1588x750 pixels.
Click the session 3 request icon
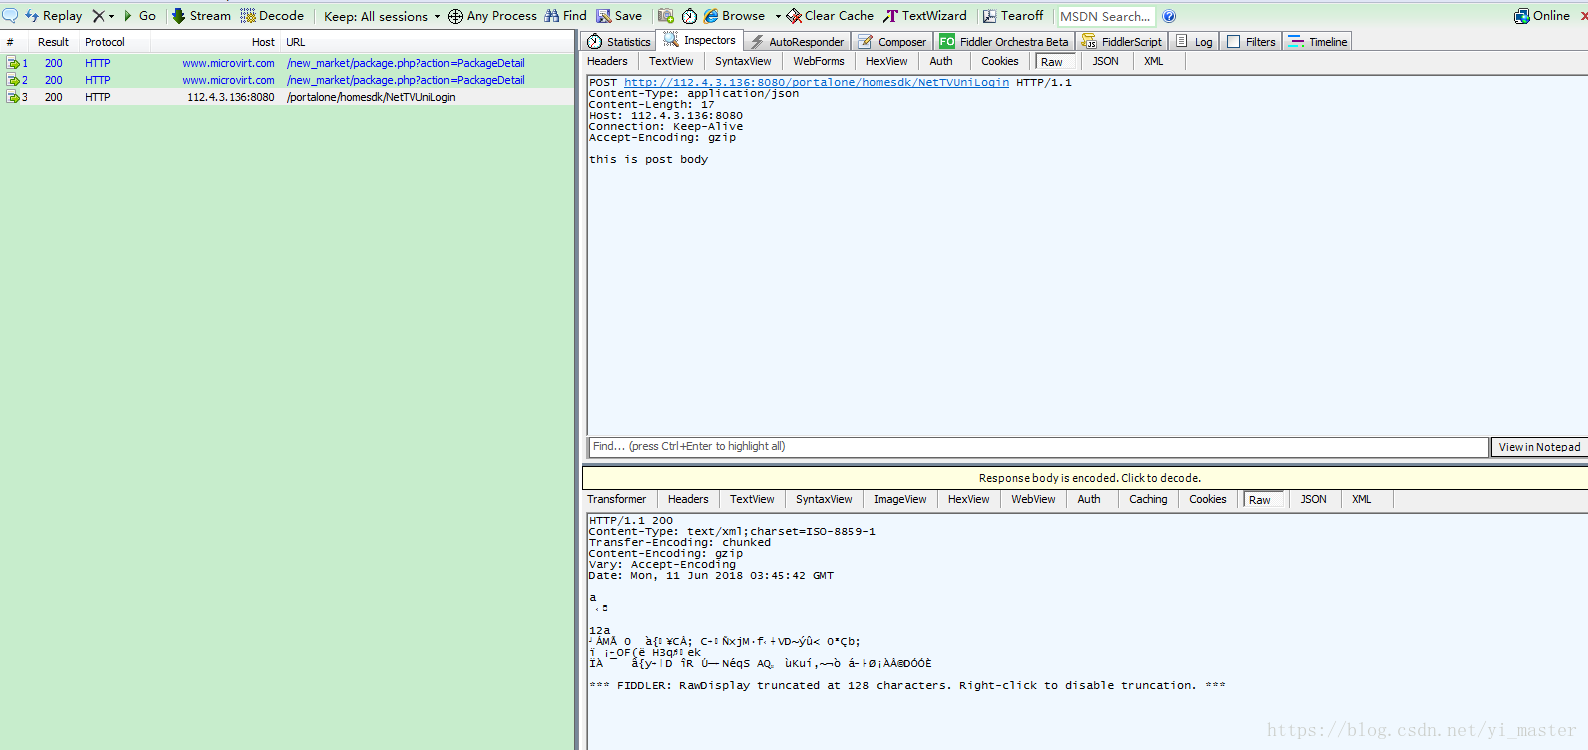tap(13, 97)
